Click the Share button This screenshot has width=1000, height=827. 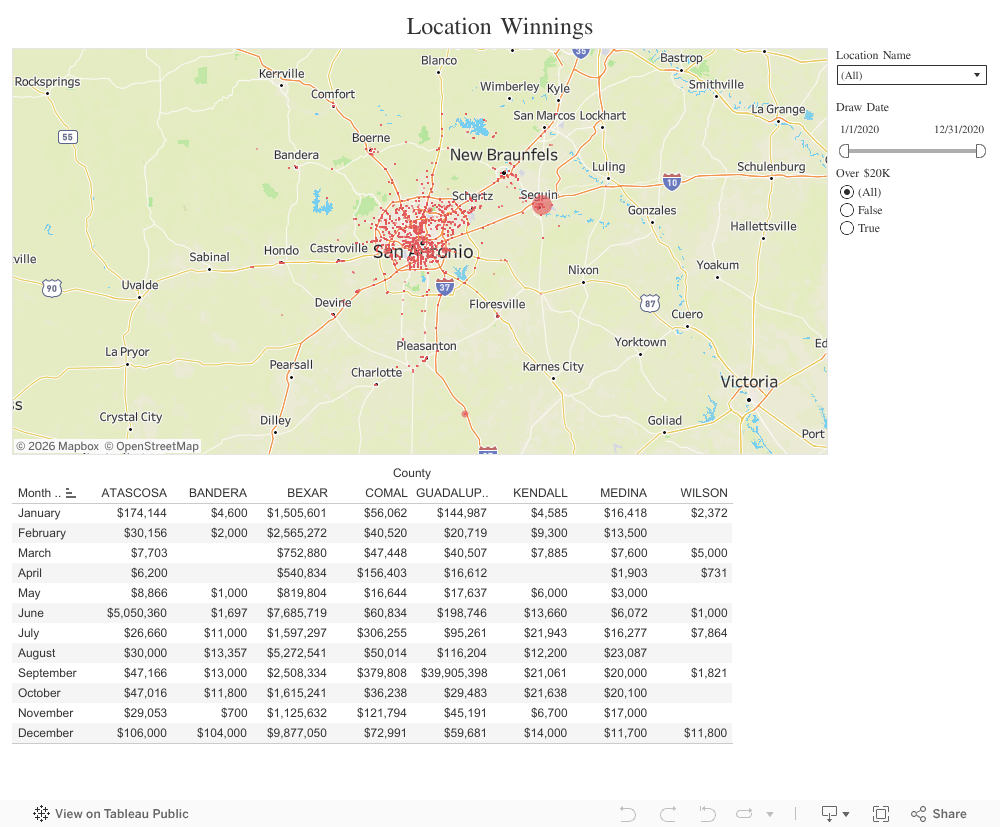pos(938,814)
